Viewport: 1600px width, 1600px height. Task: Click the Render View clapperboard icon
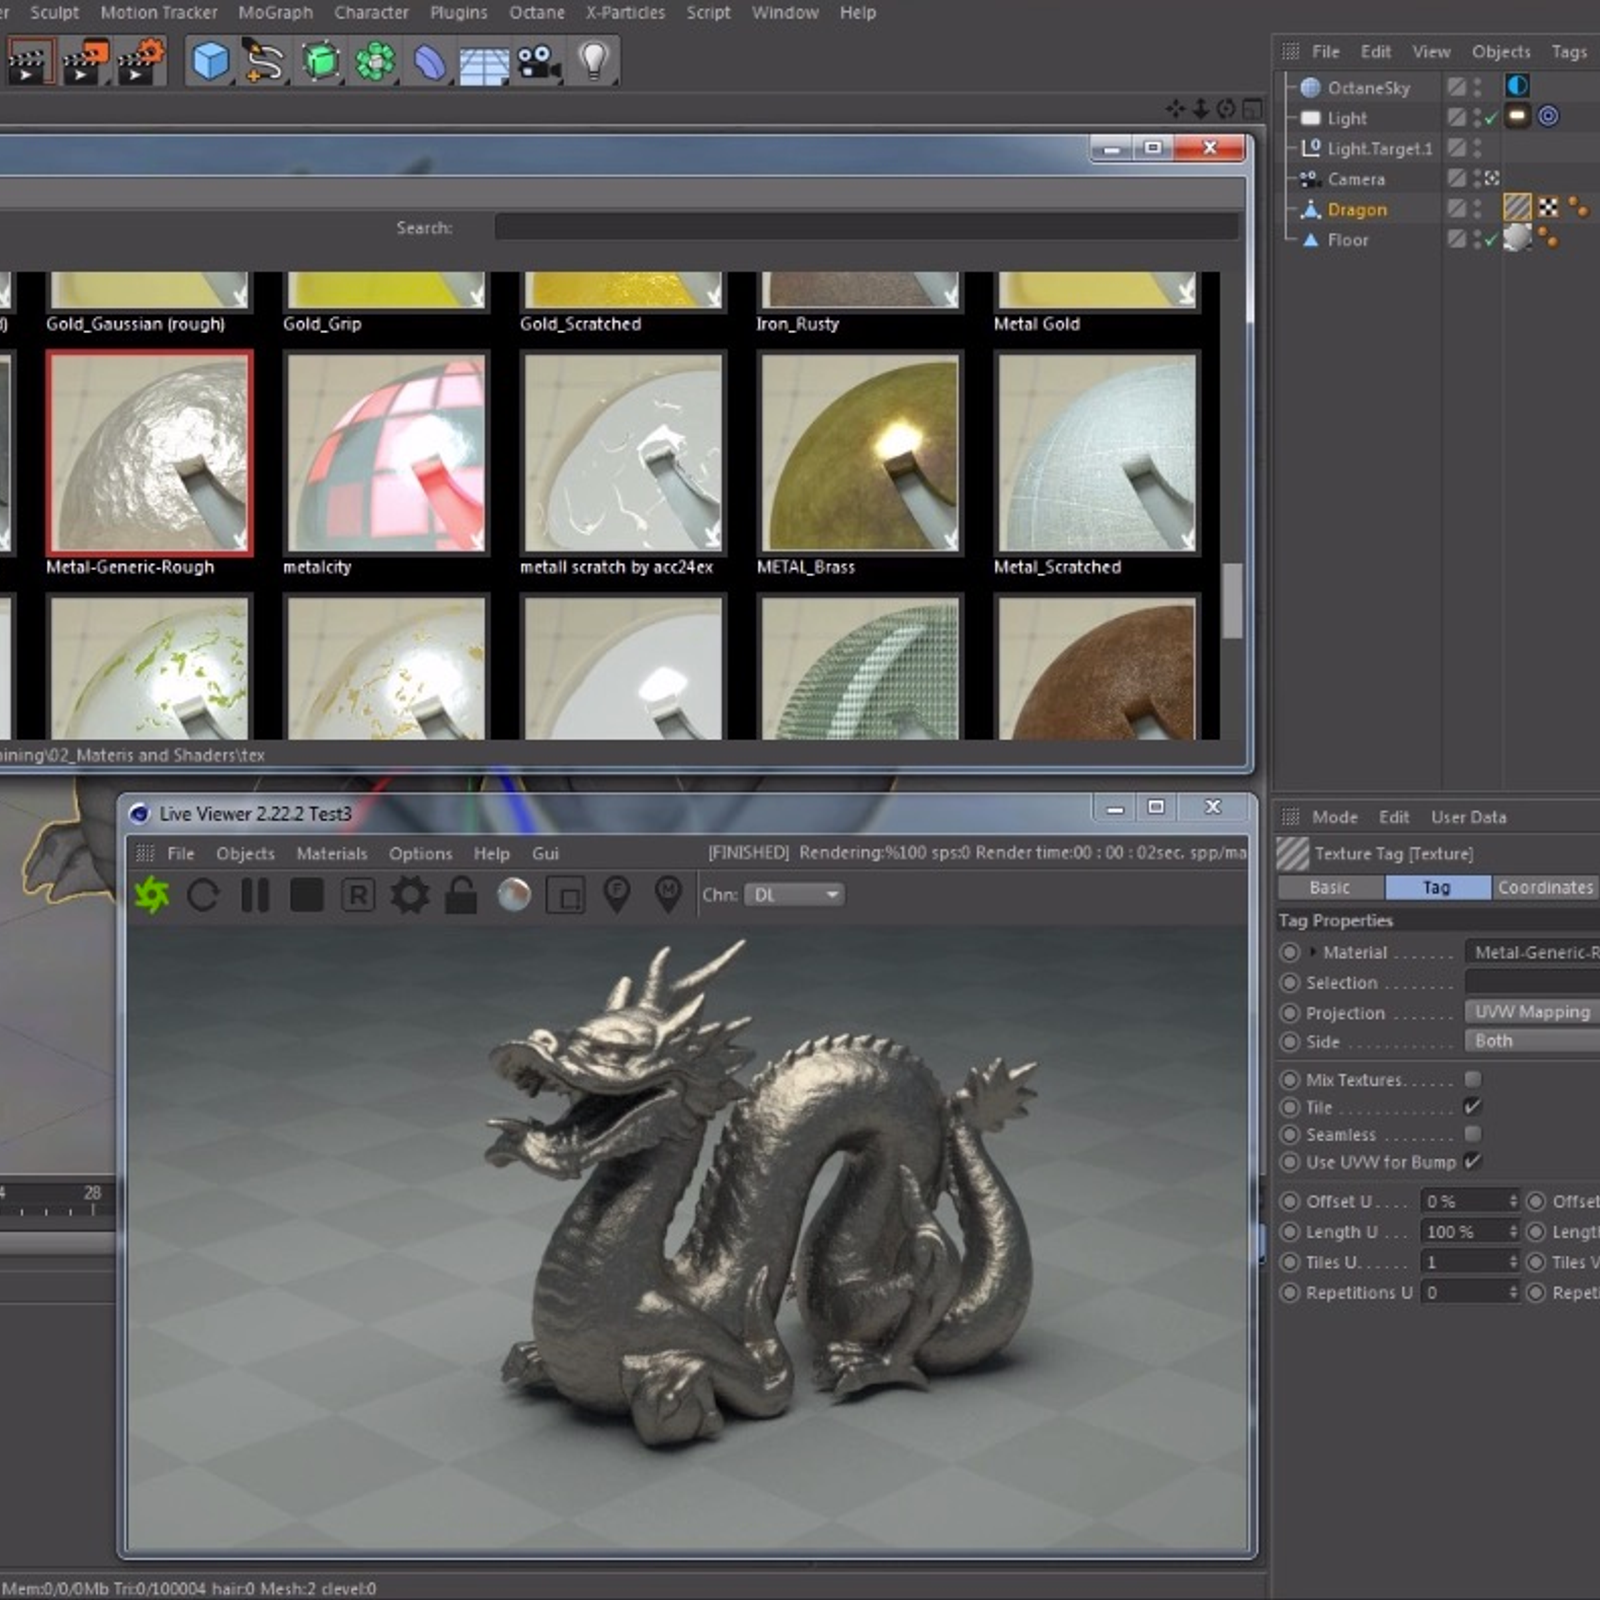pos(29,62)
